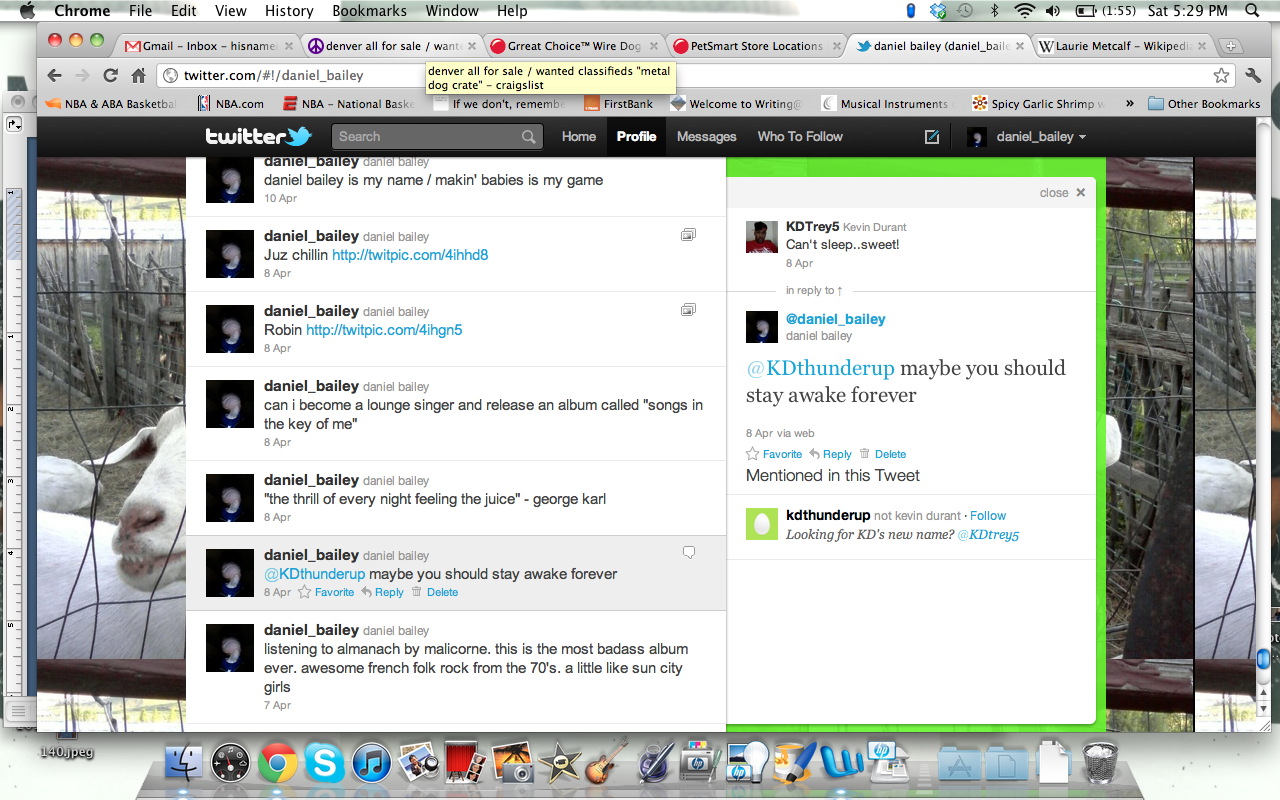
Task: Click Delete on the highlighted timeline tweet
Action: coord(434,592)
